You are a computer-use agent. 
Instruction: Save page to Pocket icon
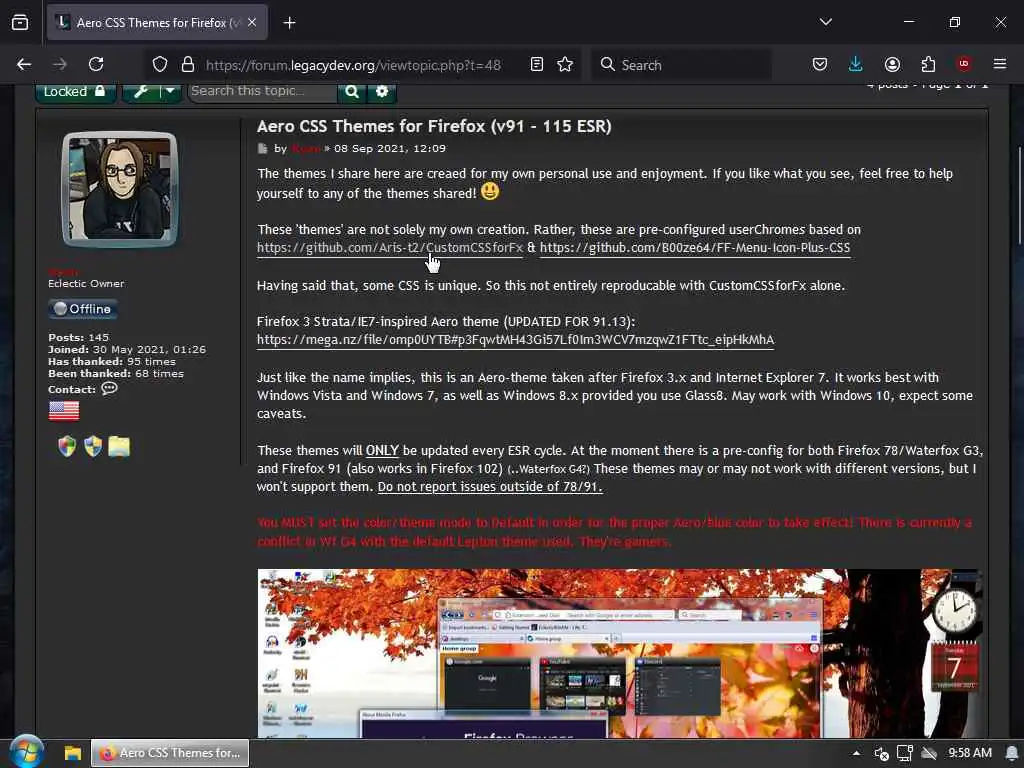click(x=820, y=64)
